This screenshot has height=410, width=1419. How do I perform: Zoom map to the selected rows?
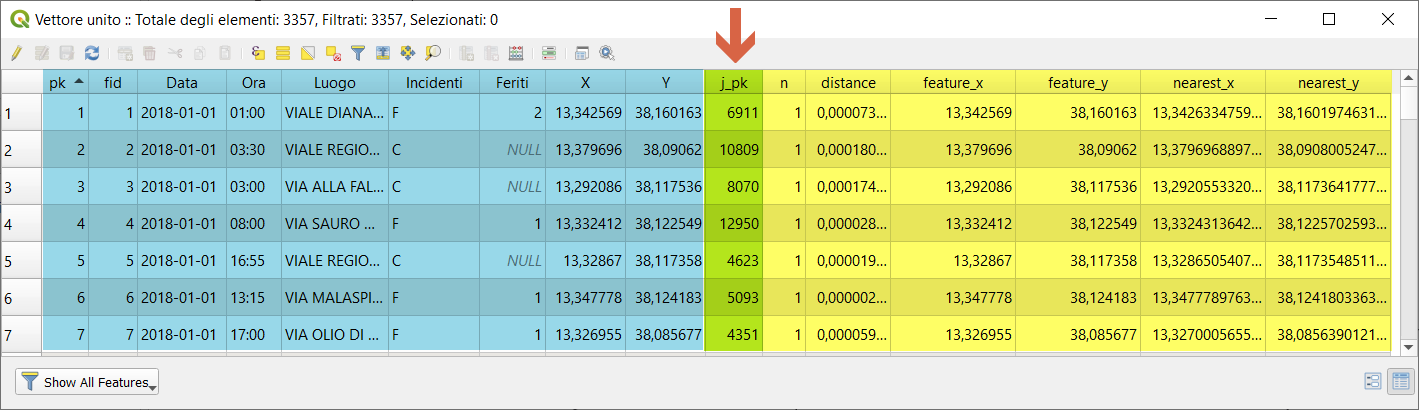point(433,53)
